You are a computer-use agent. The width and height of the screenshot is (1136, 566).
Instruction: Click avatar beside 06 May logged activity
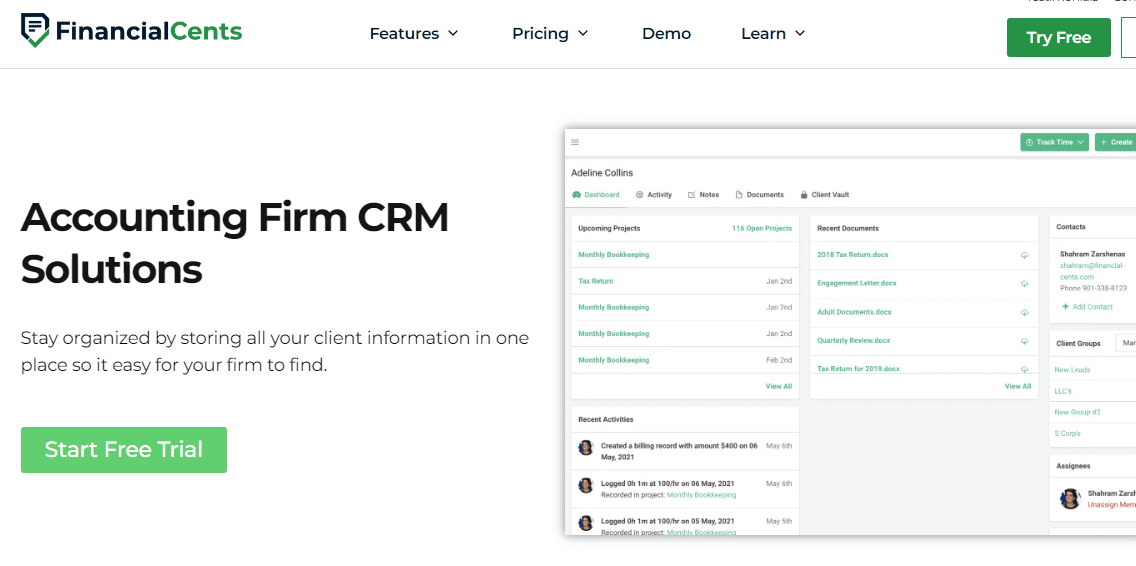[x=586, y=485]
